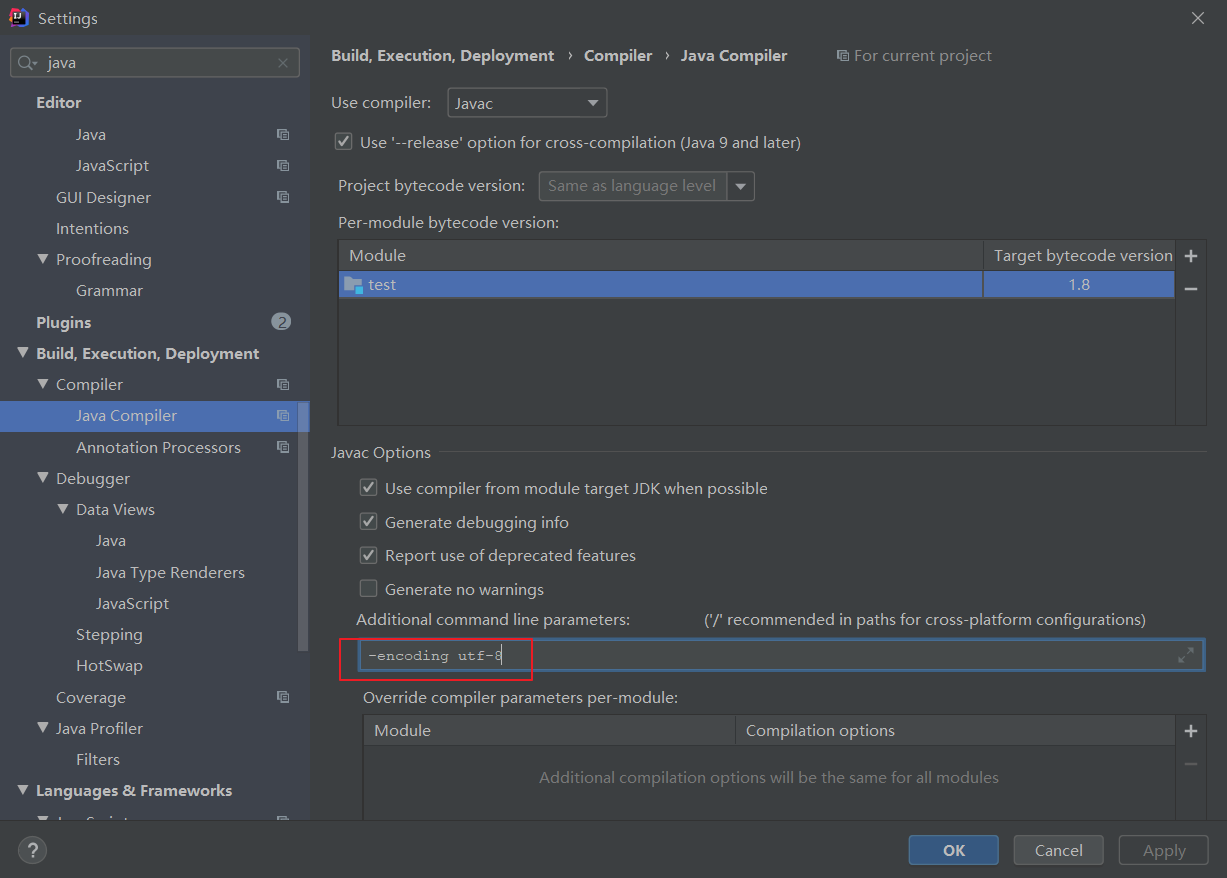This screenshot has height=878, width=1227.
Task: Click the Module column header in override table
Action: (549, 730)
